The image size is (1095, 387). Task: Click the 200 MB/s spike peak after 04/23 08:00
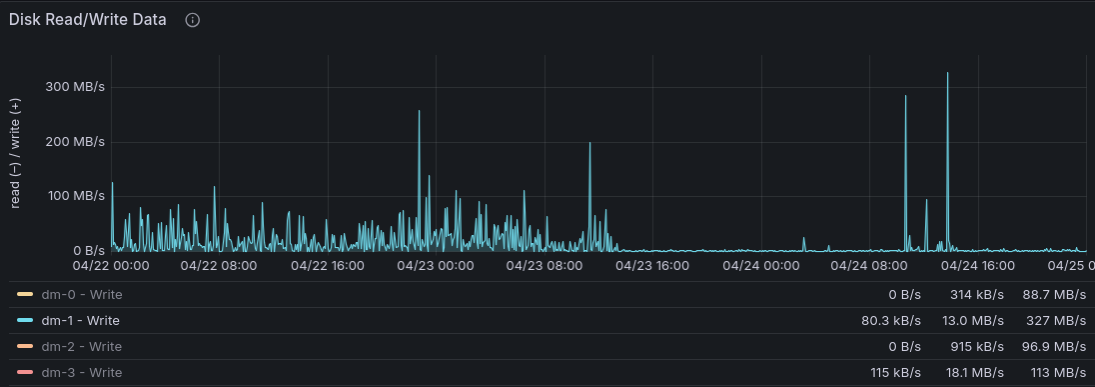tap(590, 143)
